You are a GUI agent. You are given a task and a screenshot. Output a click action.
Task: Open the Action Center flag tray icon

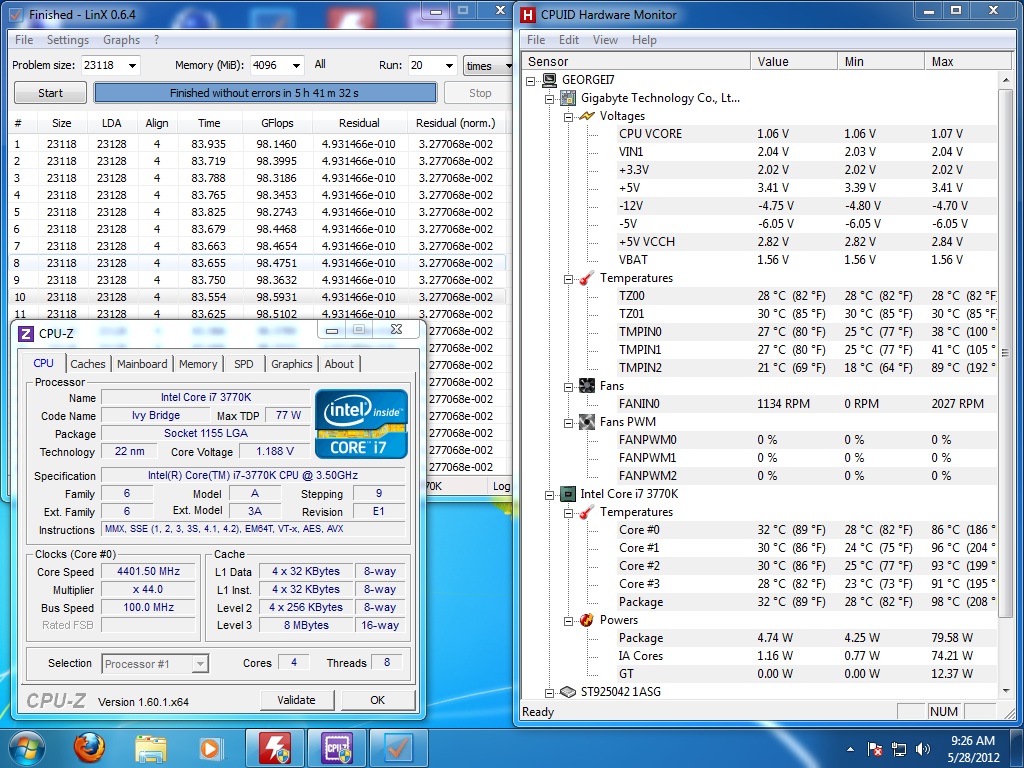pos(875,748)
